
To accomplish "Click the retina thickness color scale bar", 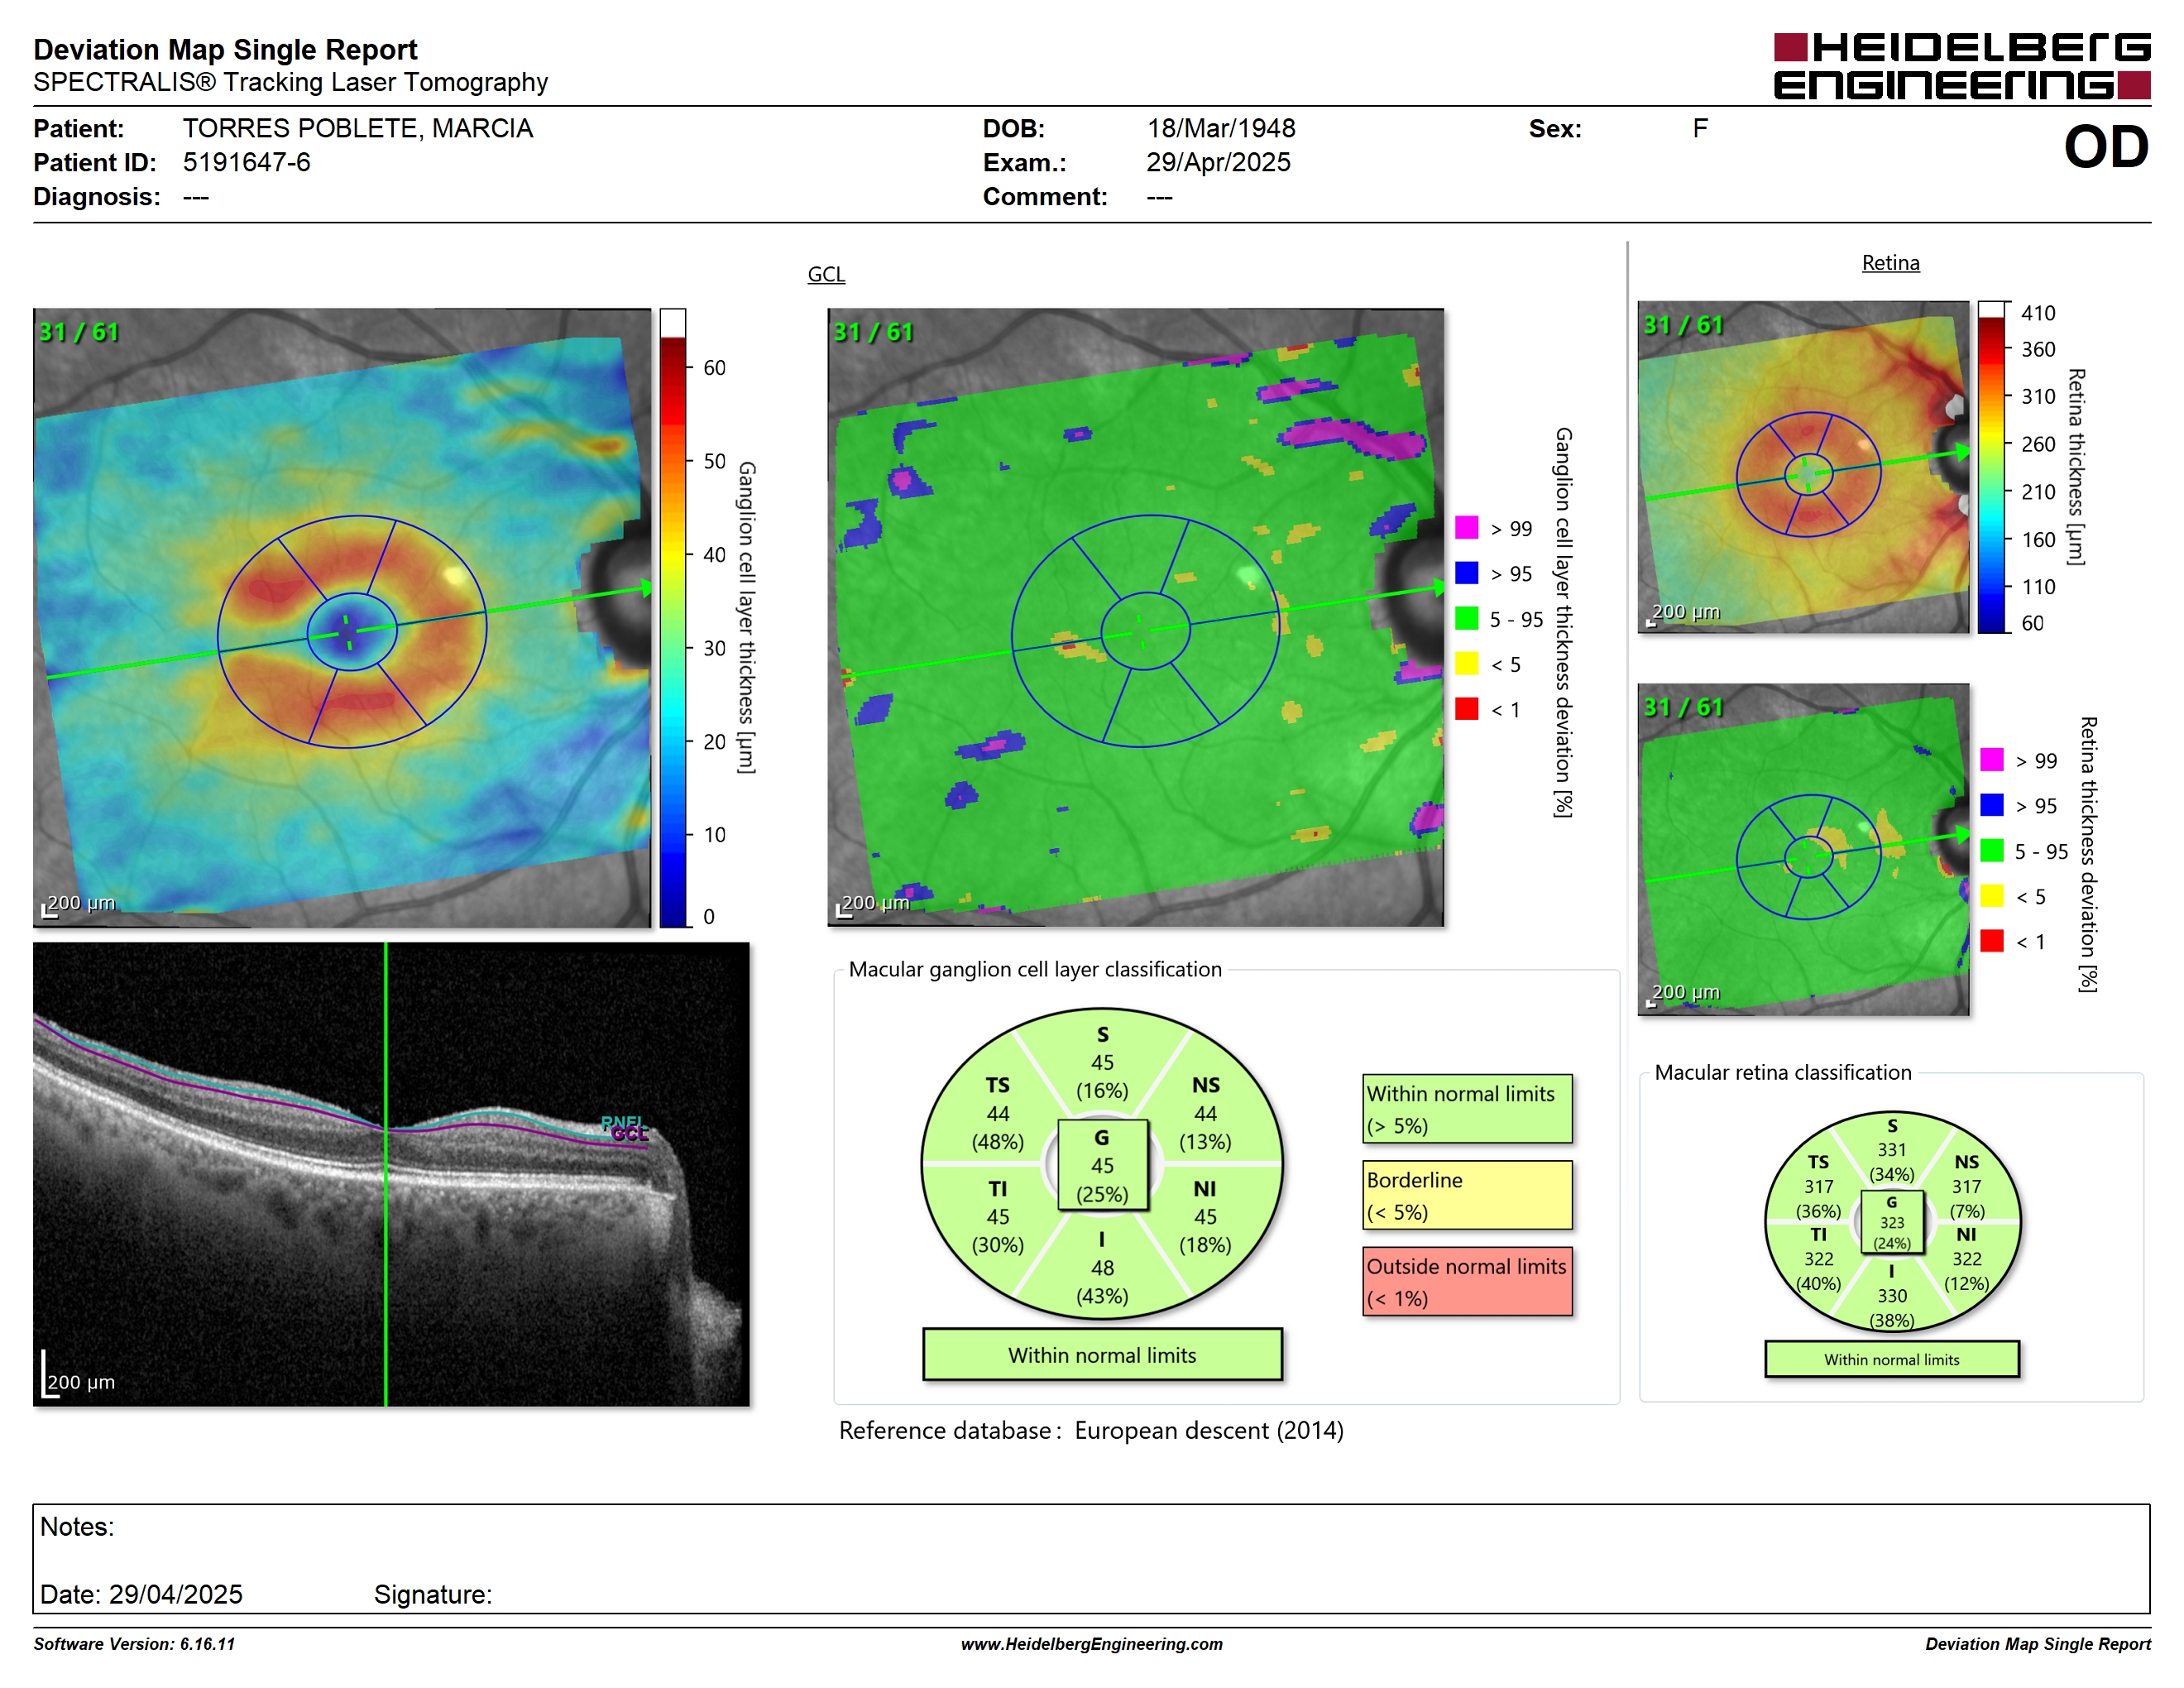I will [x=1991, y=466].
